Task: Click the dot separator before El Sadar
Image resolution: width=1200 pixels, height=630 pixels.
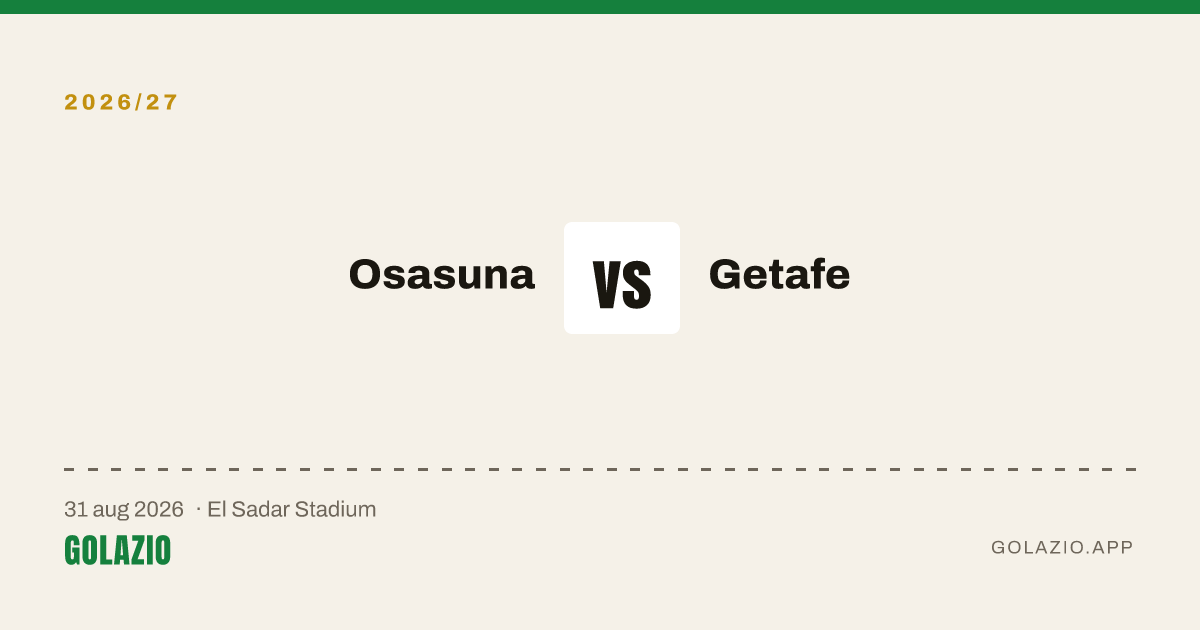Action: click(x=198, y=510)
